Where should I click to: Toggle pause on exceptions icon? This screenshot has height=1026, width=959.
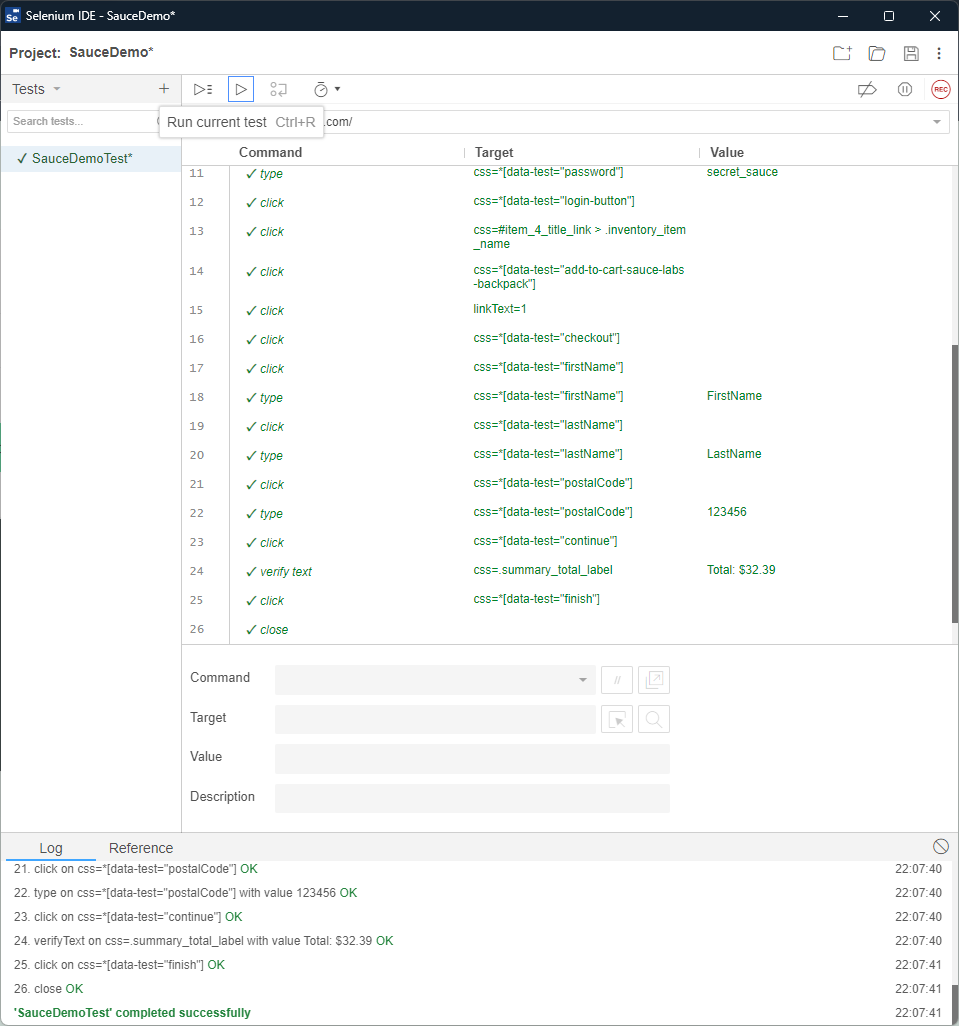905,90
